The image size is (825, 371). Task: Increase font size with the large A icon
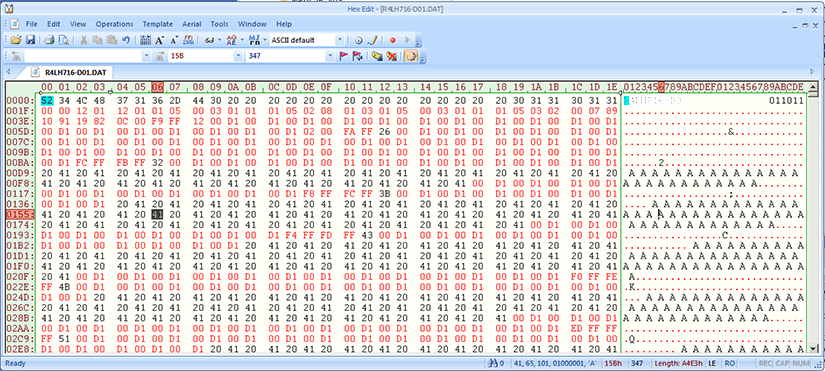coord(160,40)
